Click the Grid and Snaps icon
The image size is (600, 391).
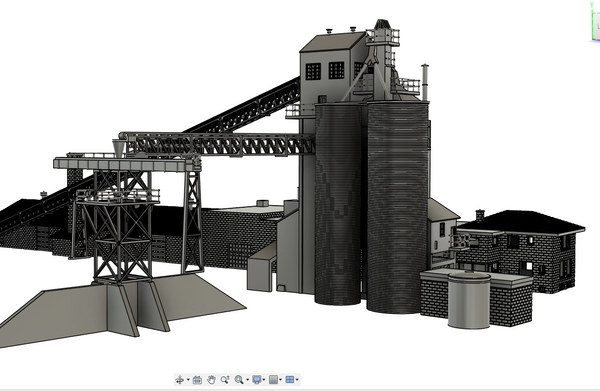click(x=273, y=380)
